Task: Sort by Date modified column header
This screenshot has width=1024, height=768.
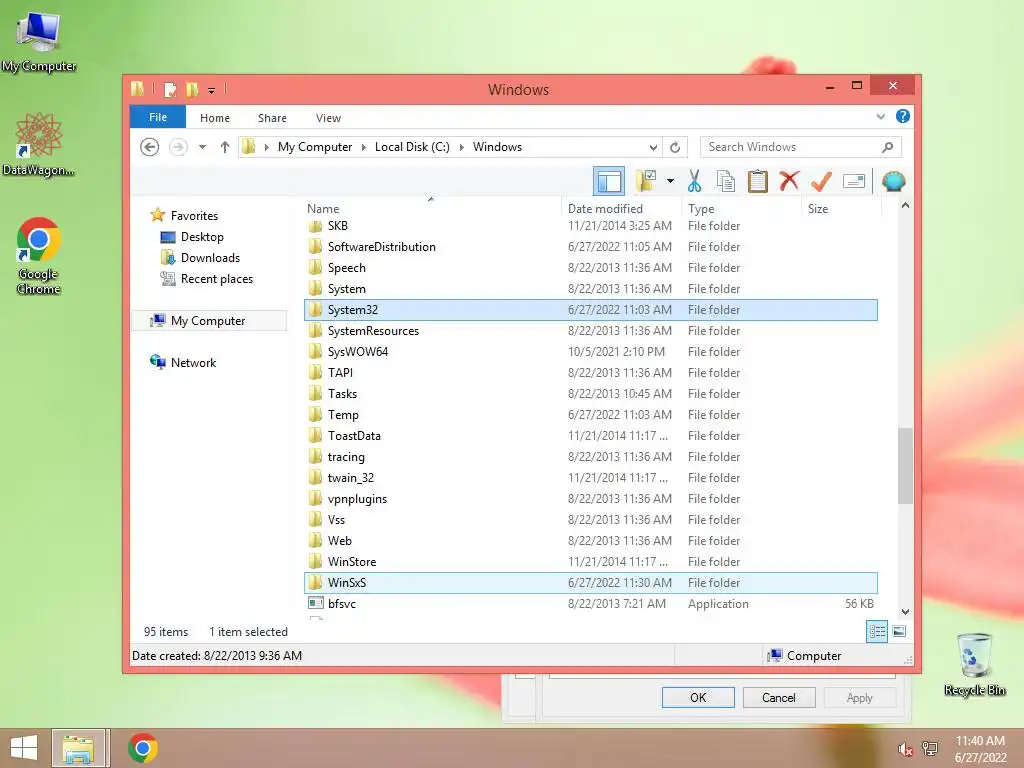Action: [621, 208]
